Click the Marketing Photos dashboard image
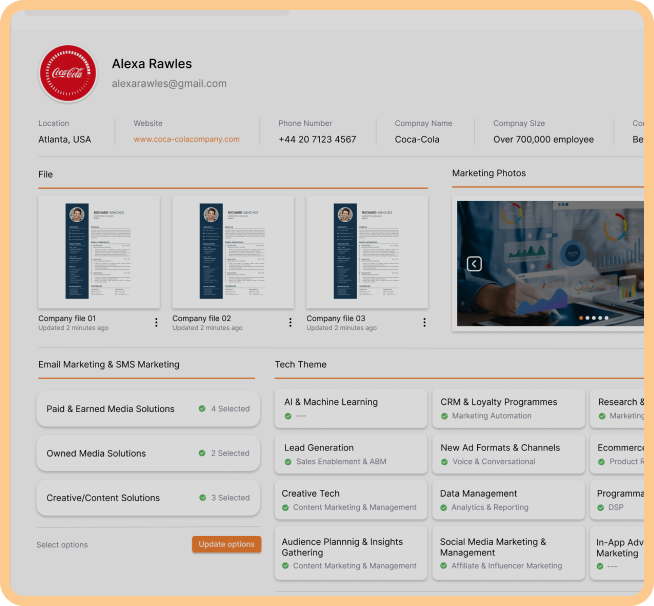654x606 pixels. click(x=550, y=264)
